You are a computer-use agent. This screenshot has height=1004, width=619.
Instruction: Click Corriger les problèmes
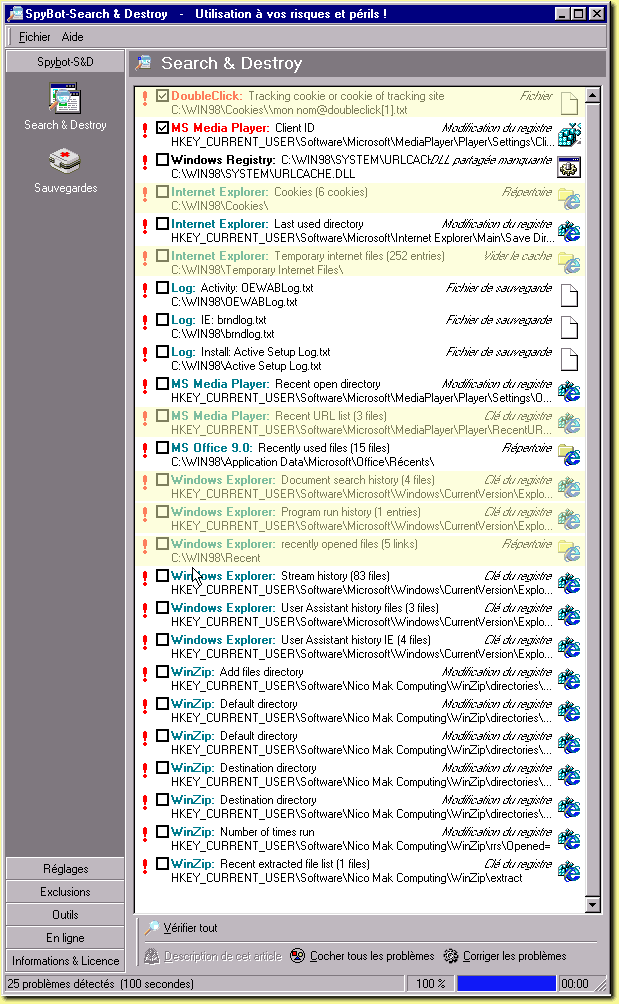506,956
